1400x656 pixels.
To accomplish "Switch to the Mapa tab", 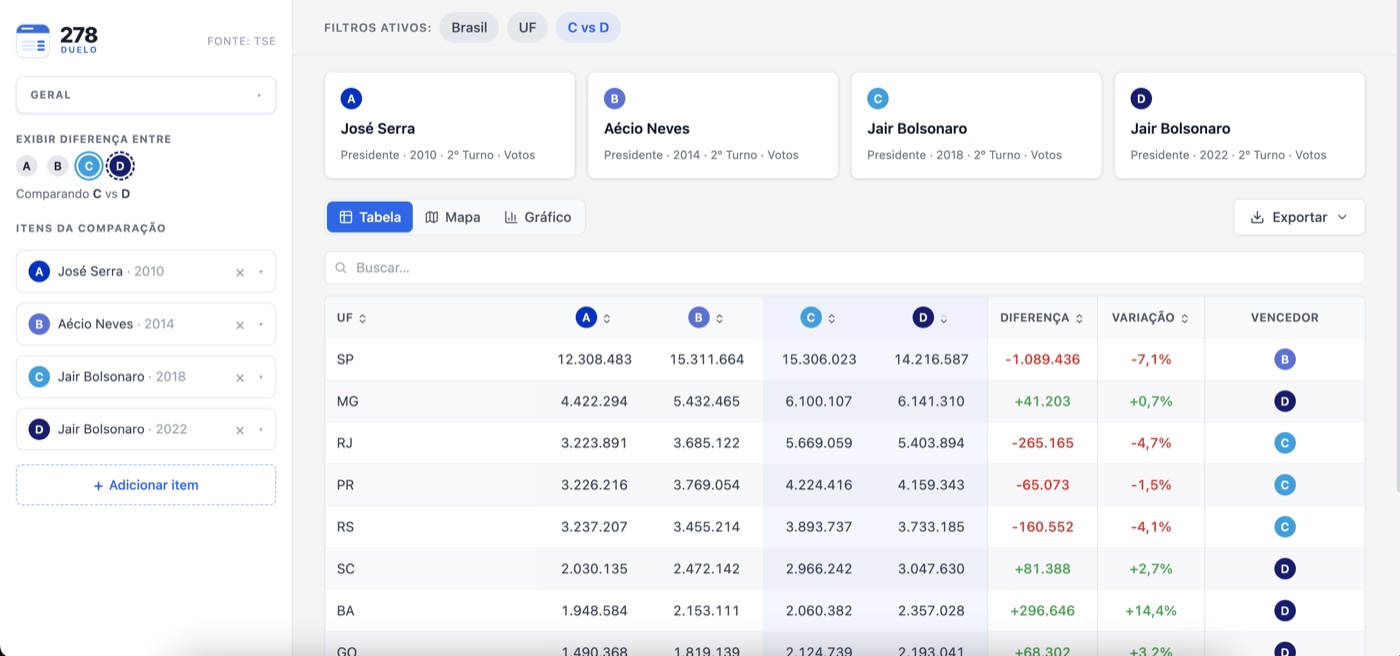I will [453, 217].
